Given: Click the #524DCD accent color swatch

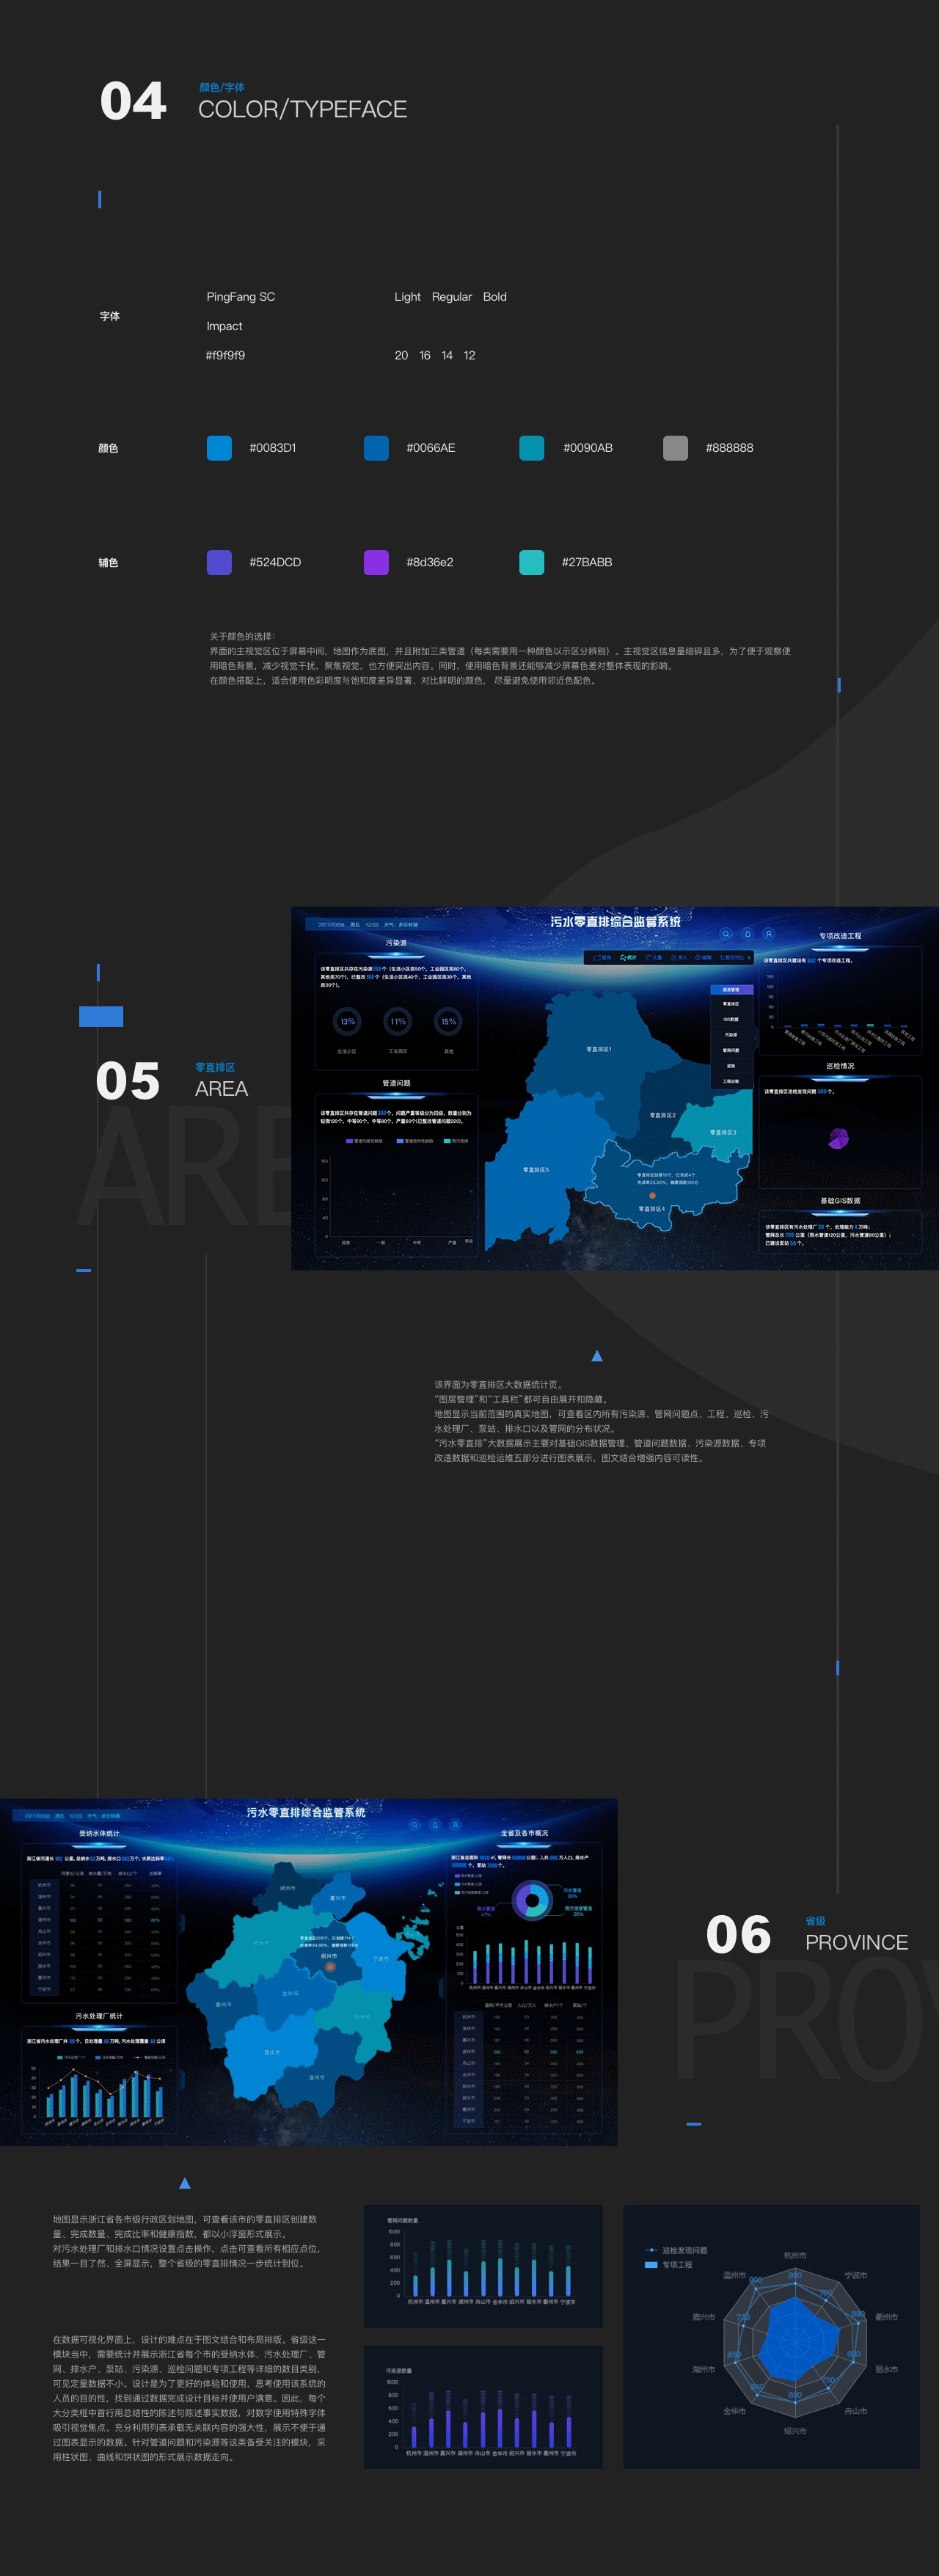Looking at the screenshot, I should pyautogui.click(x=219, y=562).
